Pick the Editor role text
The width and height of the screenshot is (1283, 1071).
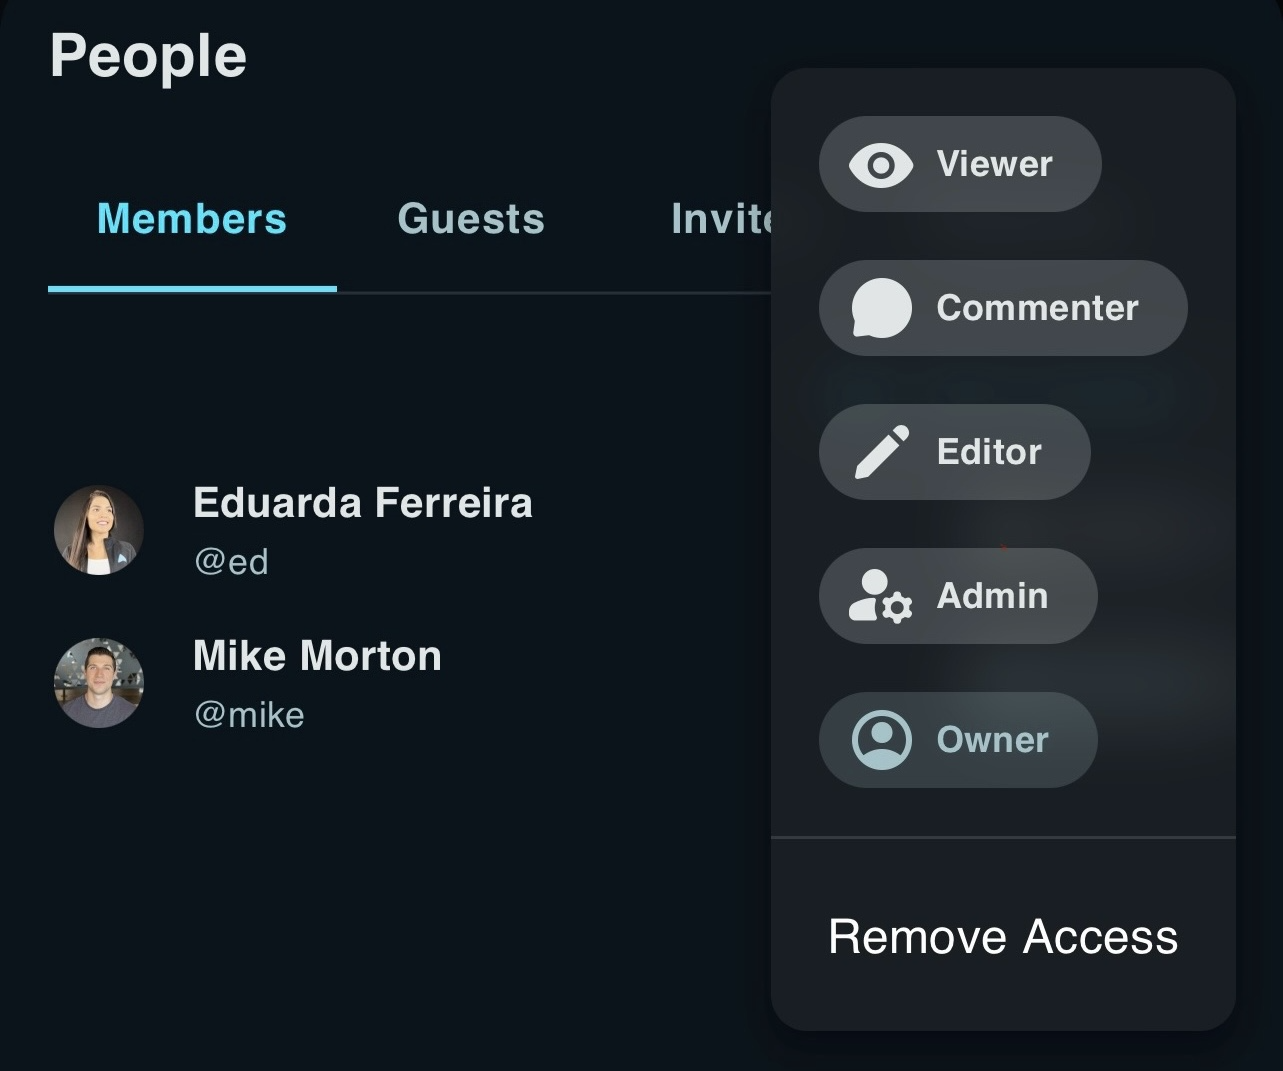(x=989, y=452)
